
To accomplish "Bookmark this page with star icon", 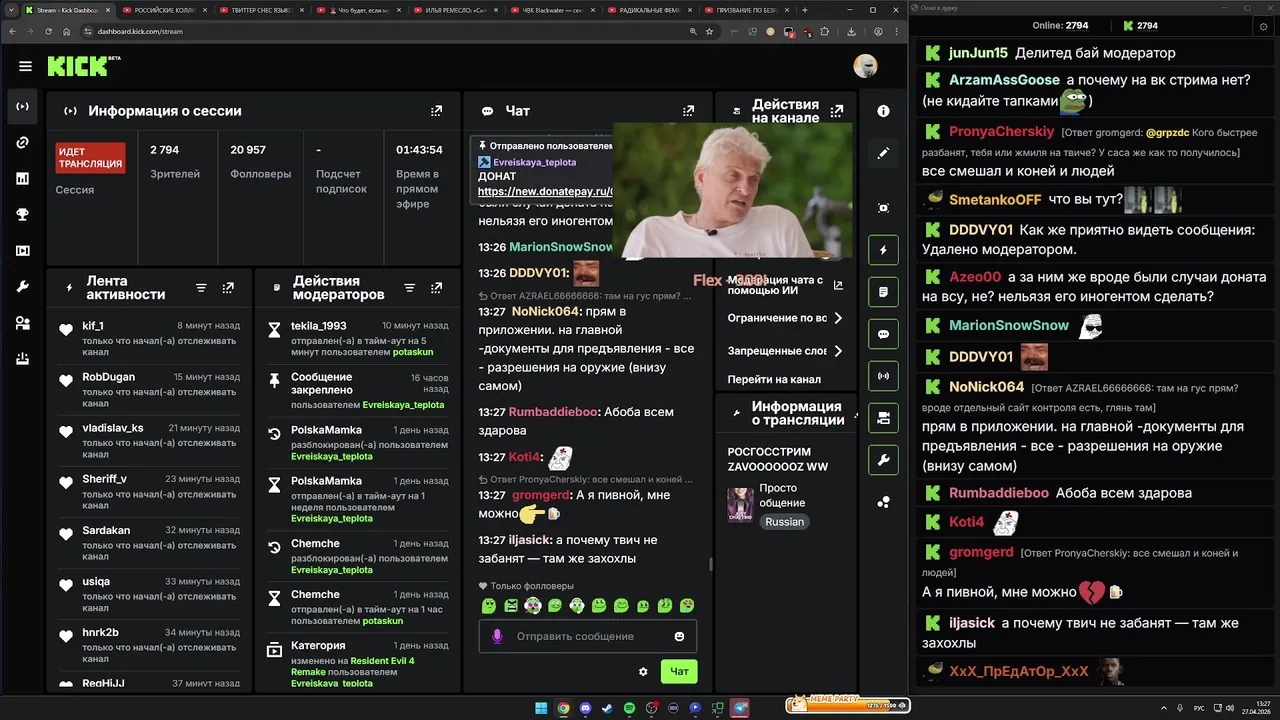I will (709, 31).
